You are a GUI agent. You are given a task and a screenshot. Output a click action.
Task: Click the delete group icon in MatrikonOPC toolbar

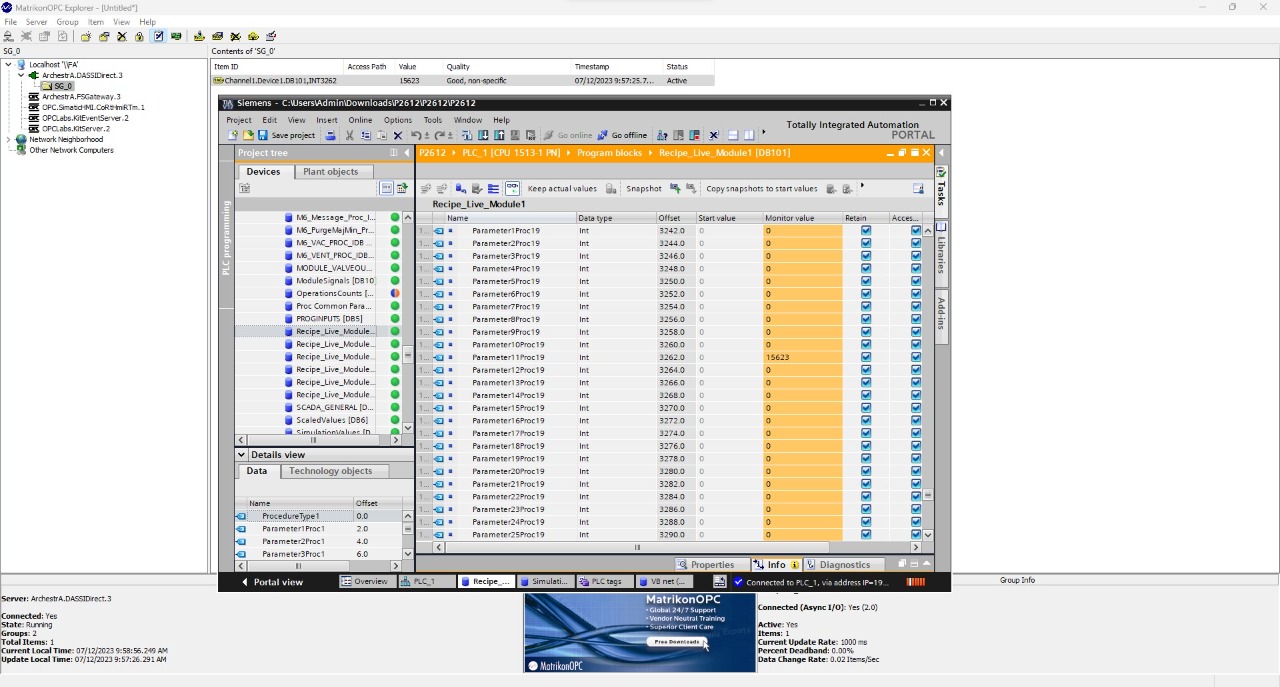tap(122, 36)
